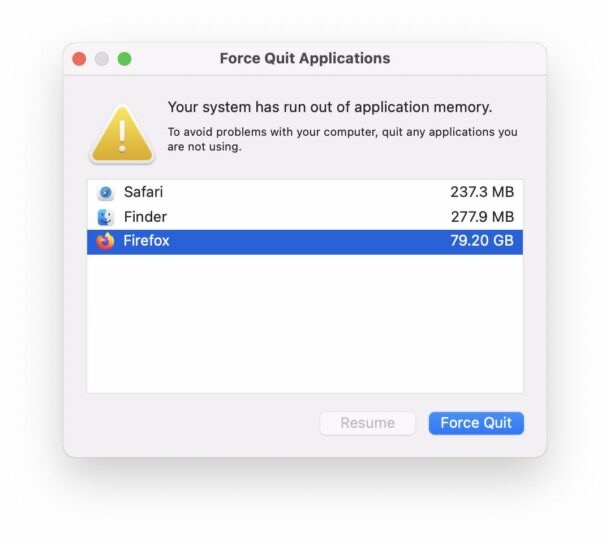
Task: Click the green zoom window button
Action: 124,59
